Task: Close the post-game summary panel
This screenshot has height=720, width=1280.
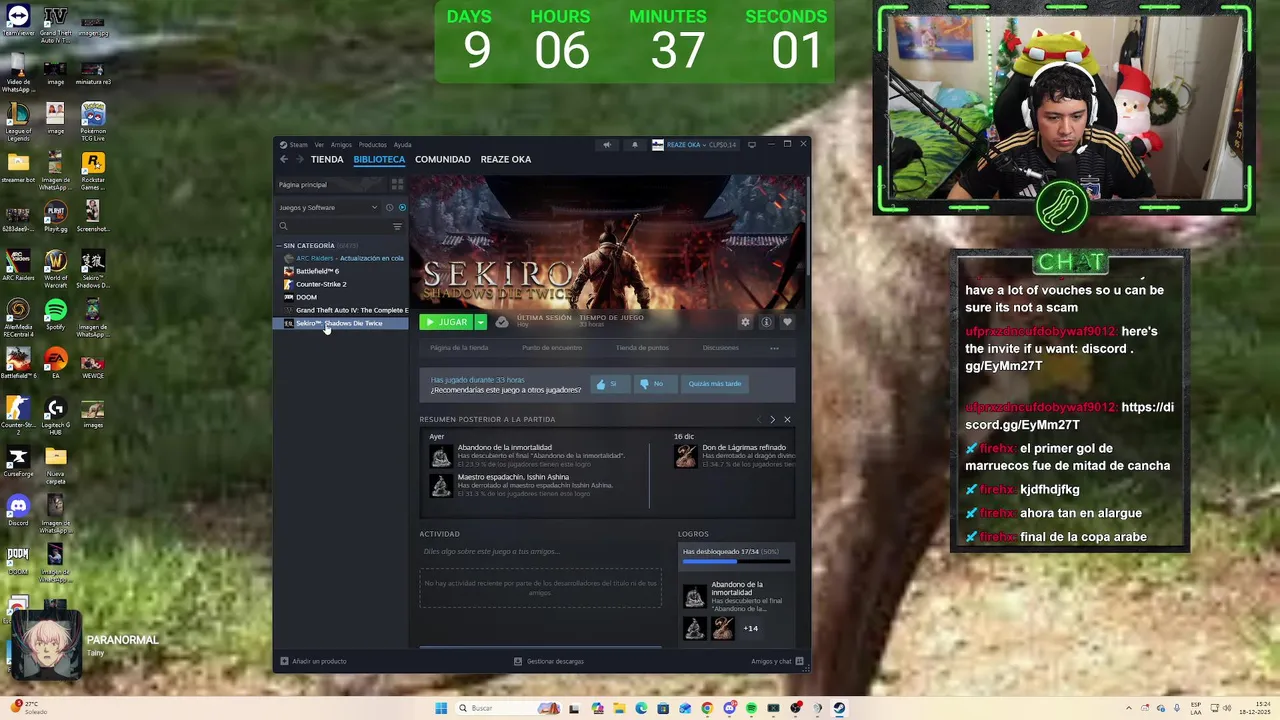Action: (787, 419)
